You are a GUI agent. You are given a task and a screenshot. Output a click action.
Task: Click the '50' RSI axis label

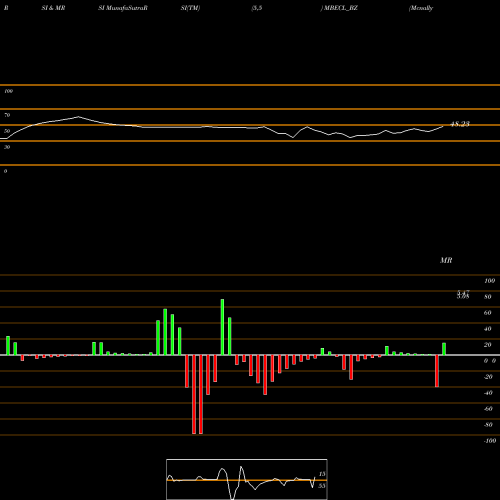[7, 131]
